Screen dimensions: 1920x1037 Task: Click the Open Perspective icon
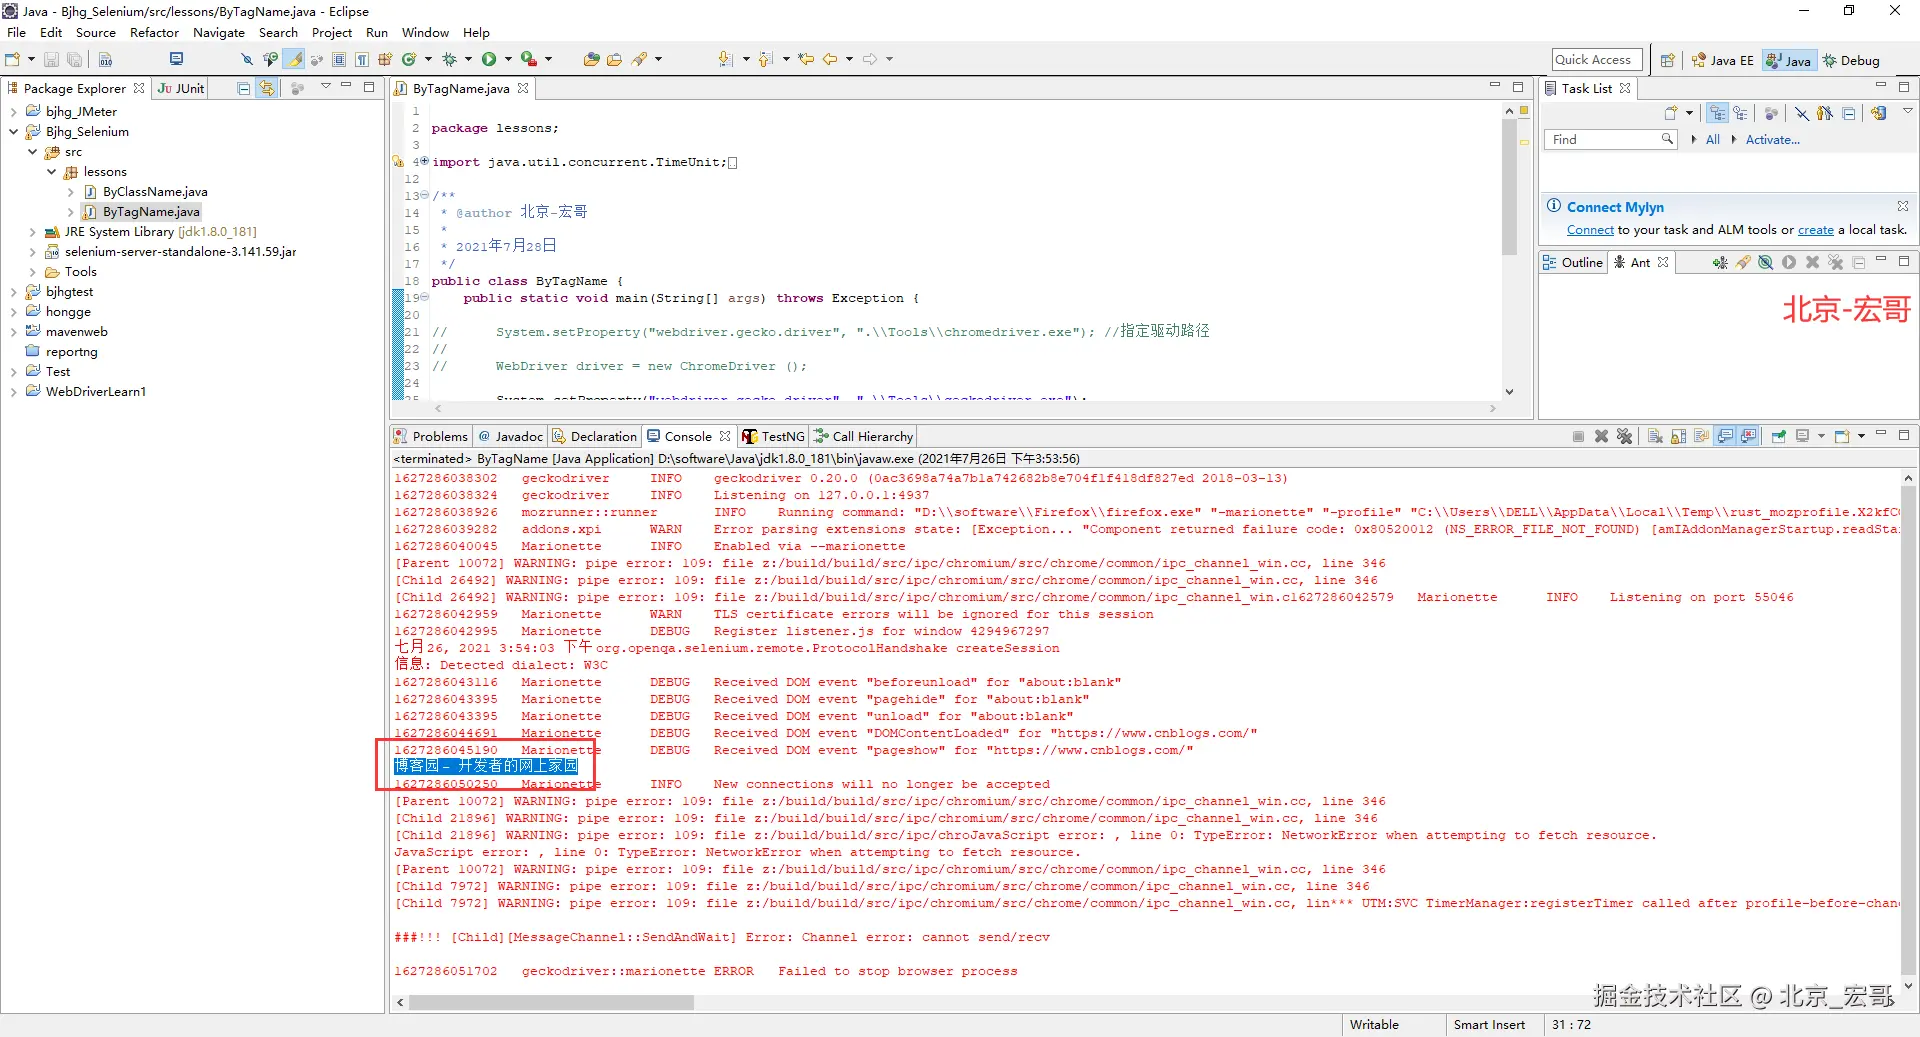click(x=1667, y=61)
